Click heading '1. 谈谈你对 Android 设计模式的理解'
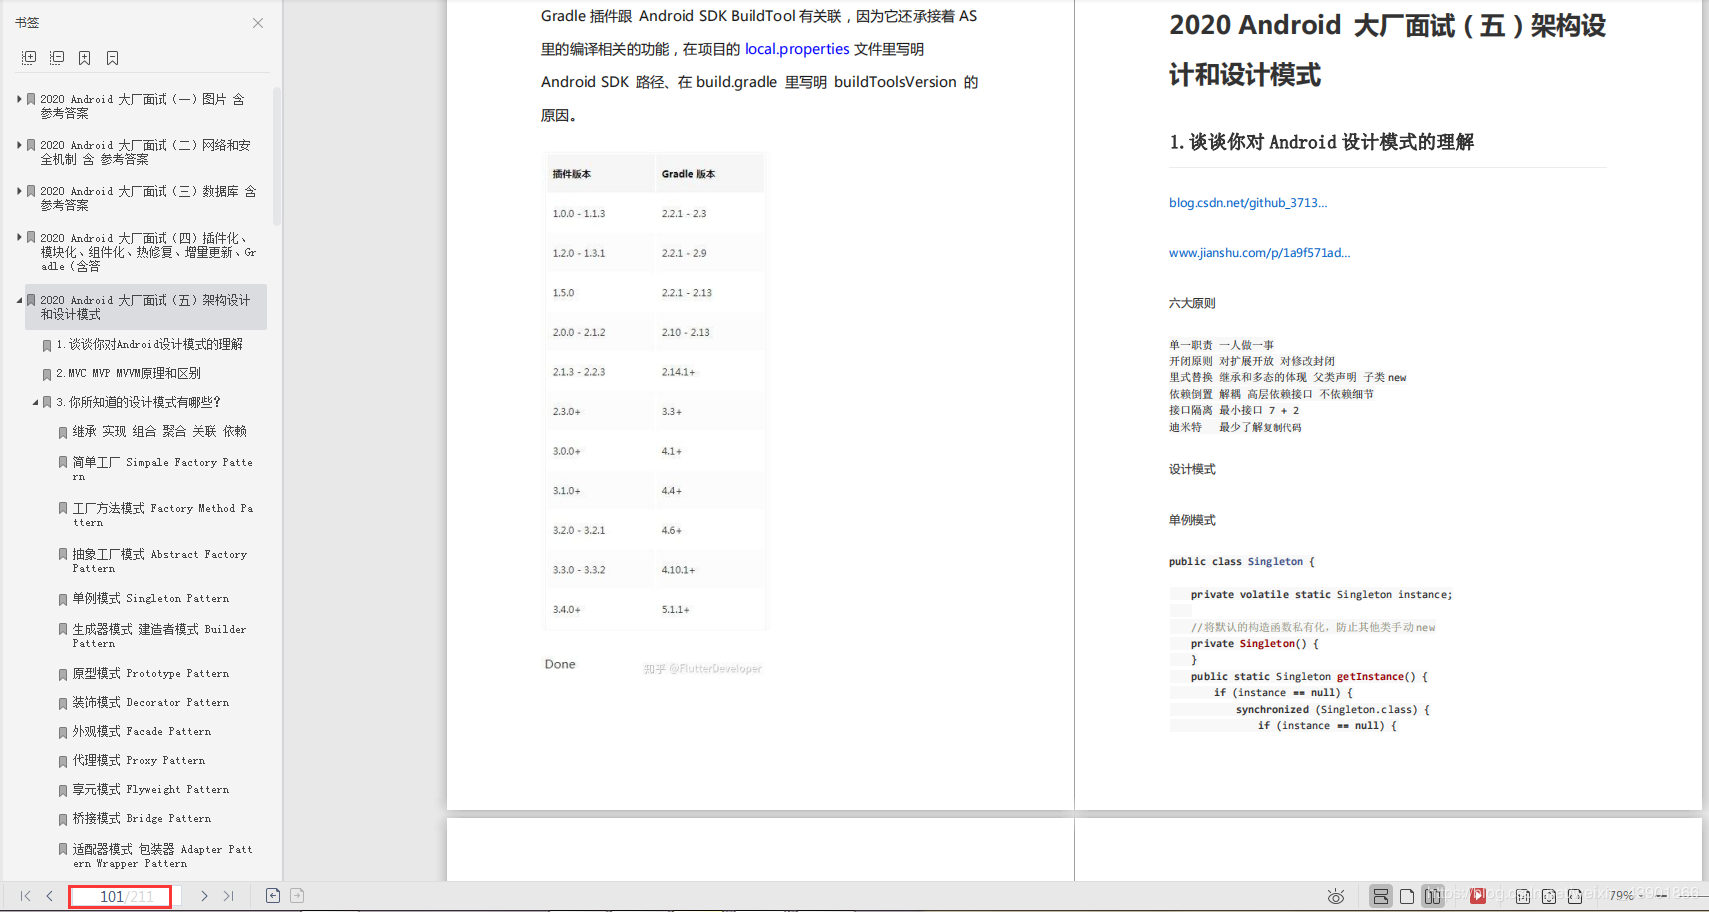 tap(1321, 142)
